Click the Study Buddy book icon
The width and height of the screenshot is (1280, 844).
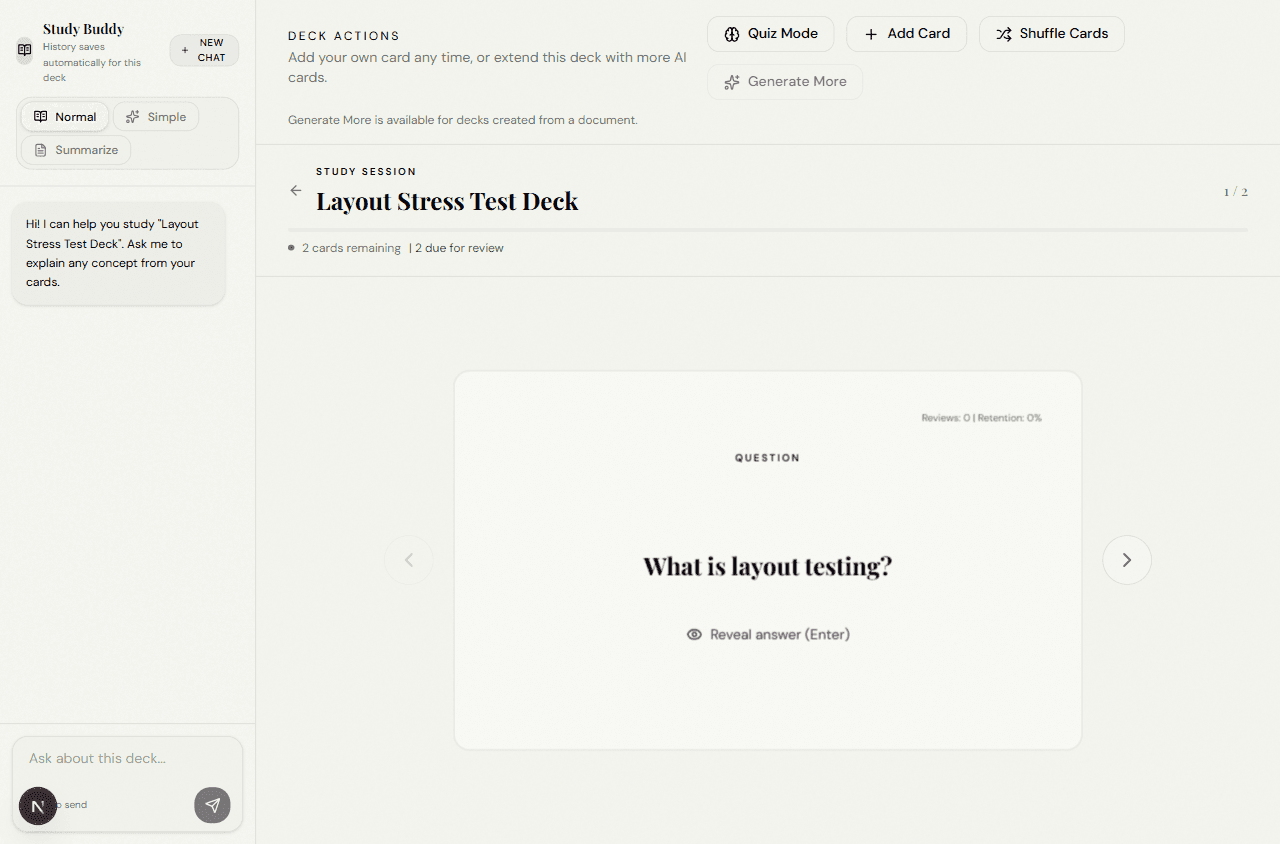[25, 50]
